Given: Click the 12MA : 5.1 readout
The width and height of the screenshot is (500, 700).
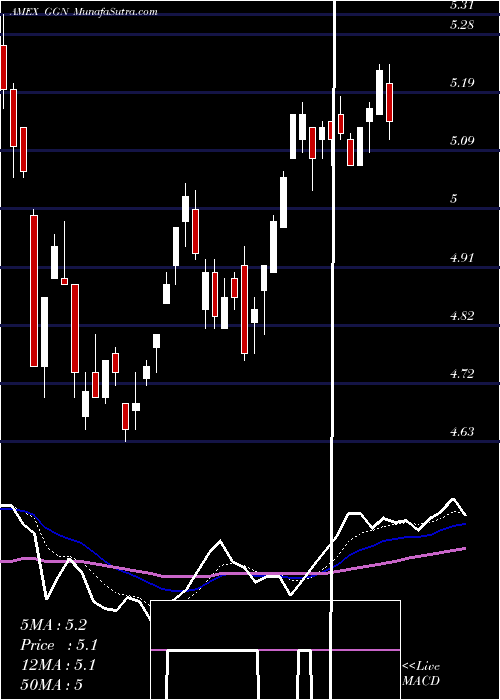Looking at the screenshot, I should click(x=58, y=665).
